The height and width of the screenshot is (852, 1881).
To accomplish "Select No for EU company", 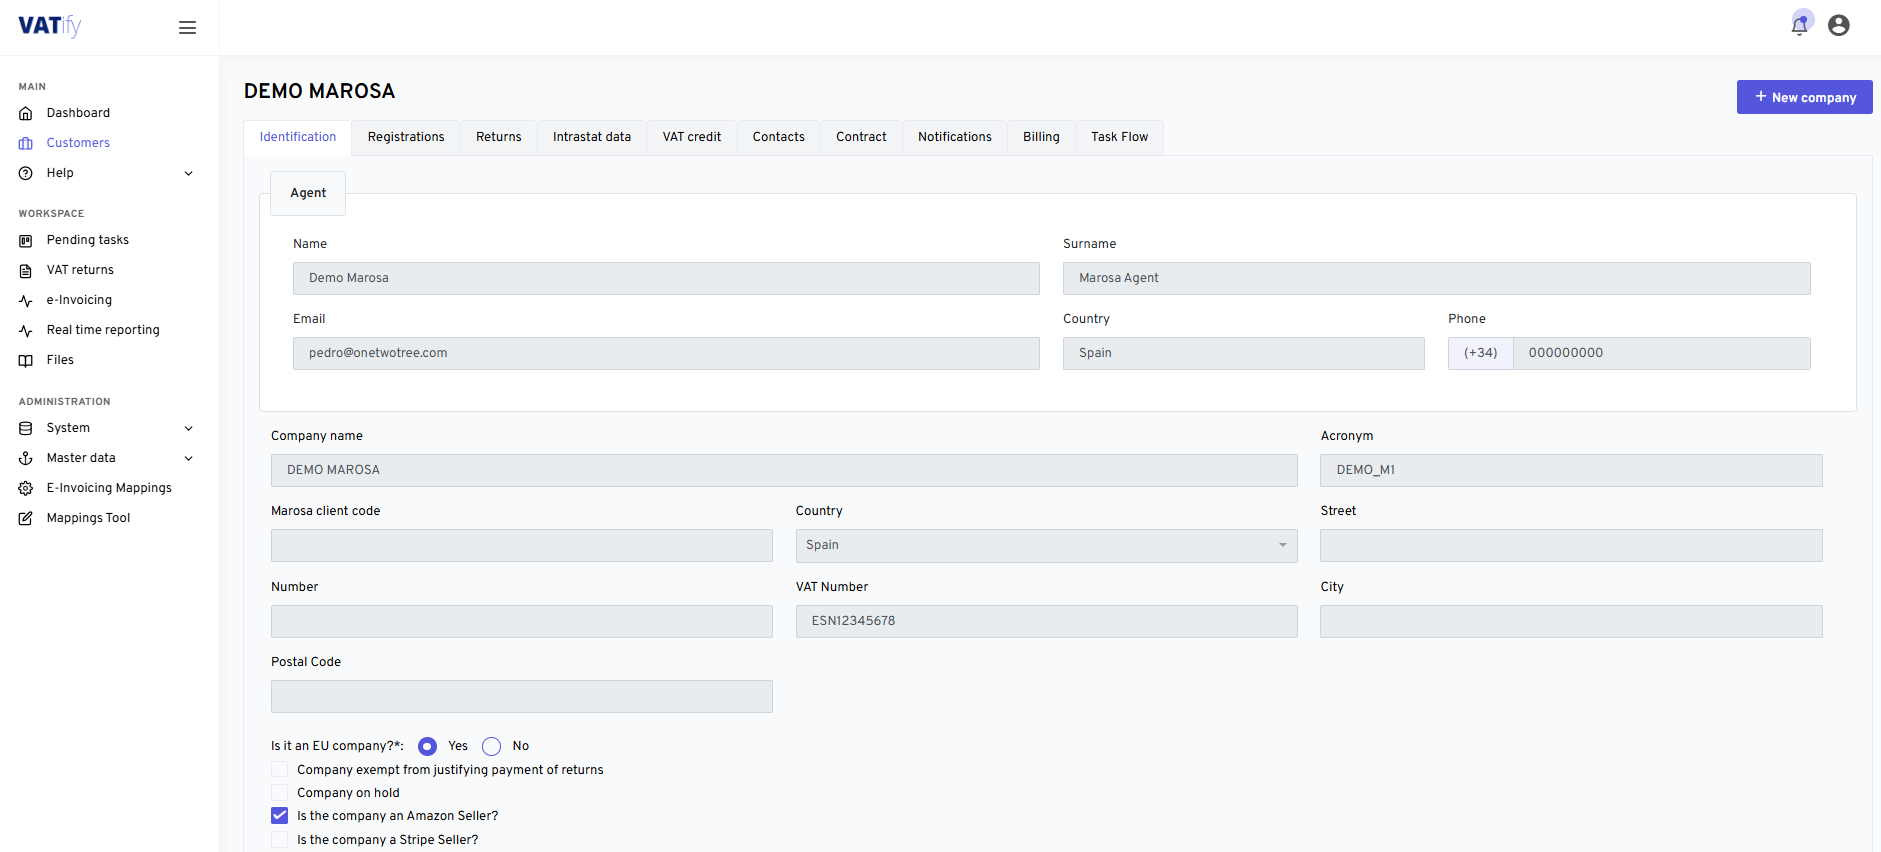I will (x=491, y=747).
